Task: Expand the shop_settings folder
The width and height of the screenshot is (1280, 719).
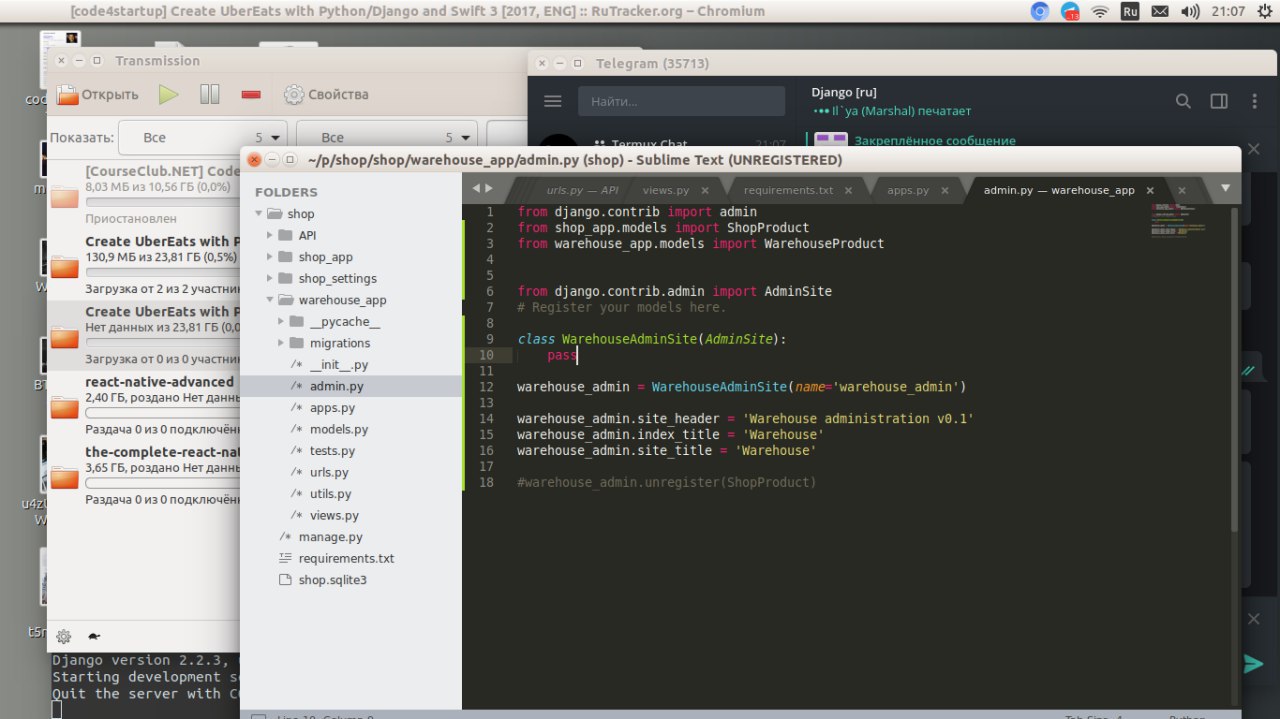Action: (x=271, y=278)
